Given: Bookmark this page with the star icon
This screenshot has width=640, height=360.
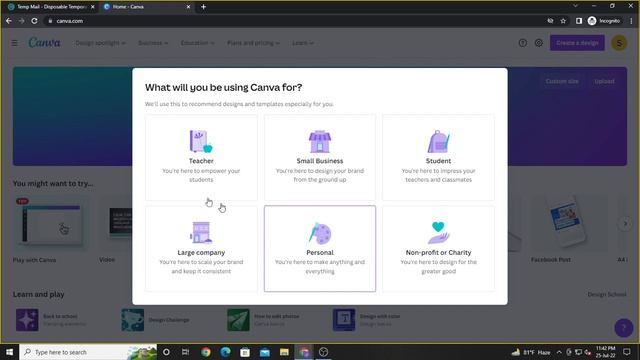Looking at the screenshot, I should pos(563,21).
